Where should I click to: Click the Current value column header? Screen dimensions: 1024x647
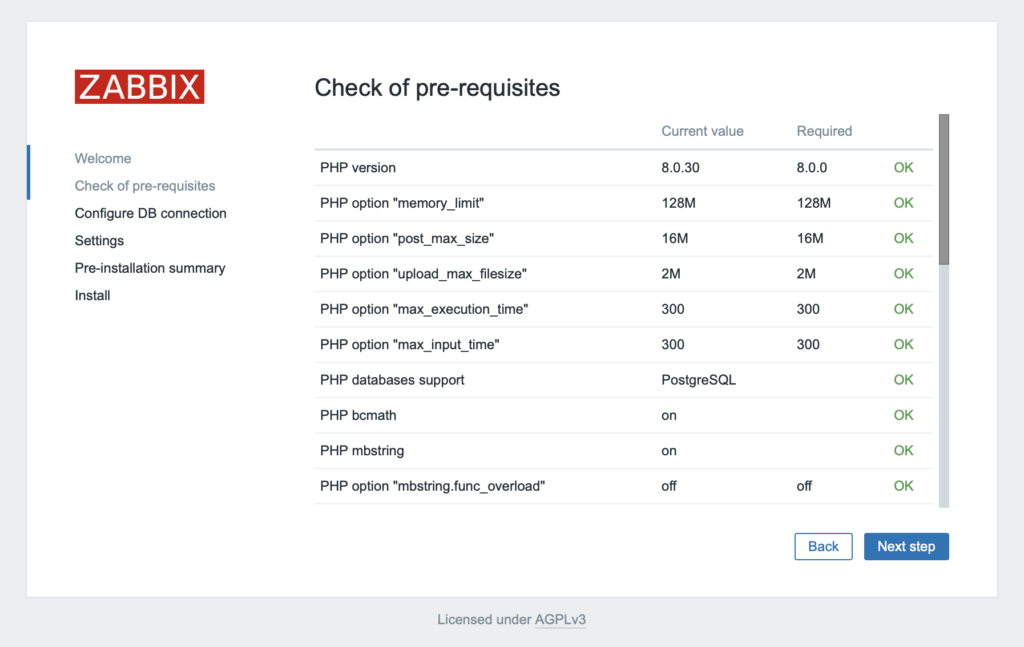(x=702, y=131)
